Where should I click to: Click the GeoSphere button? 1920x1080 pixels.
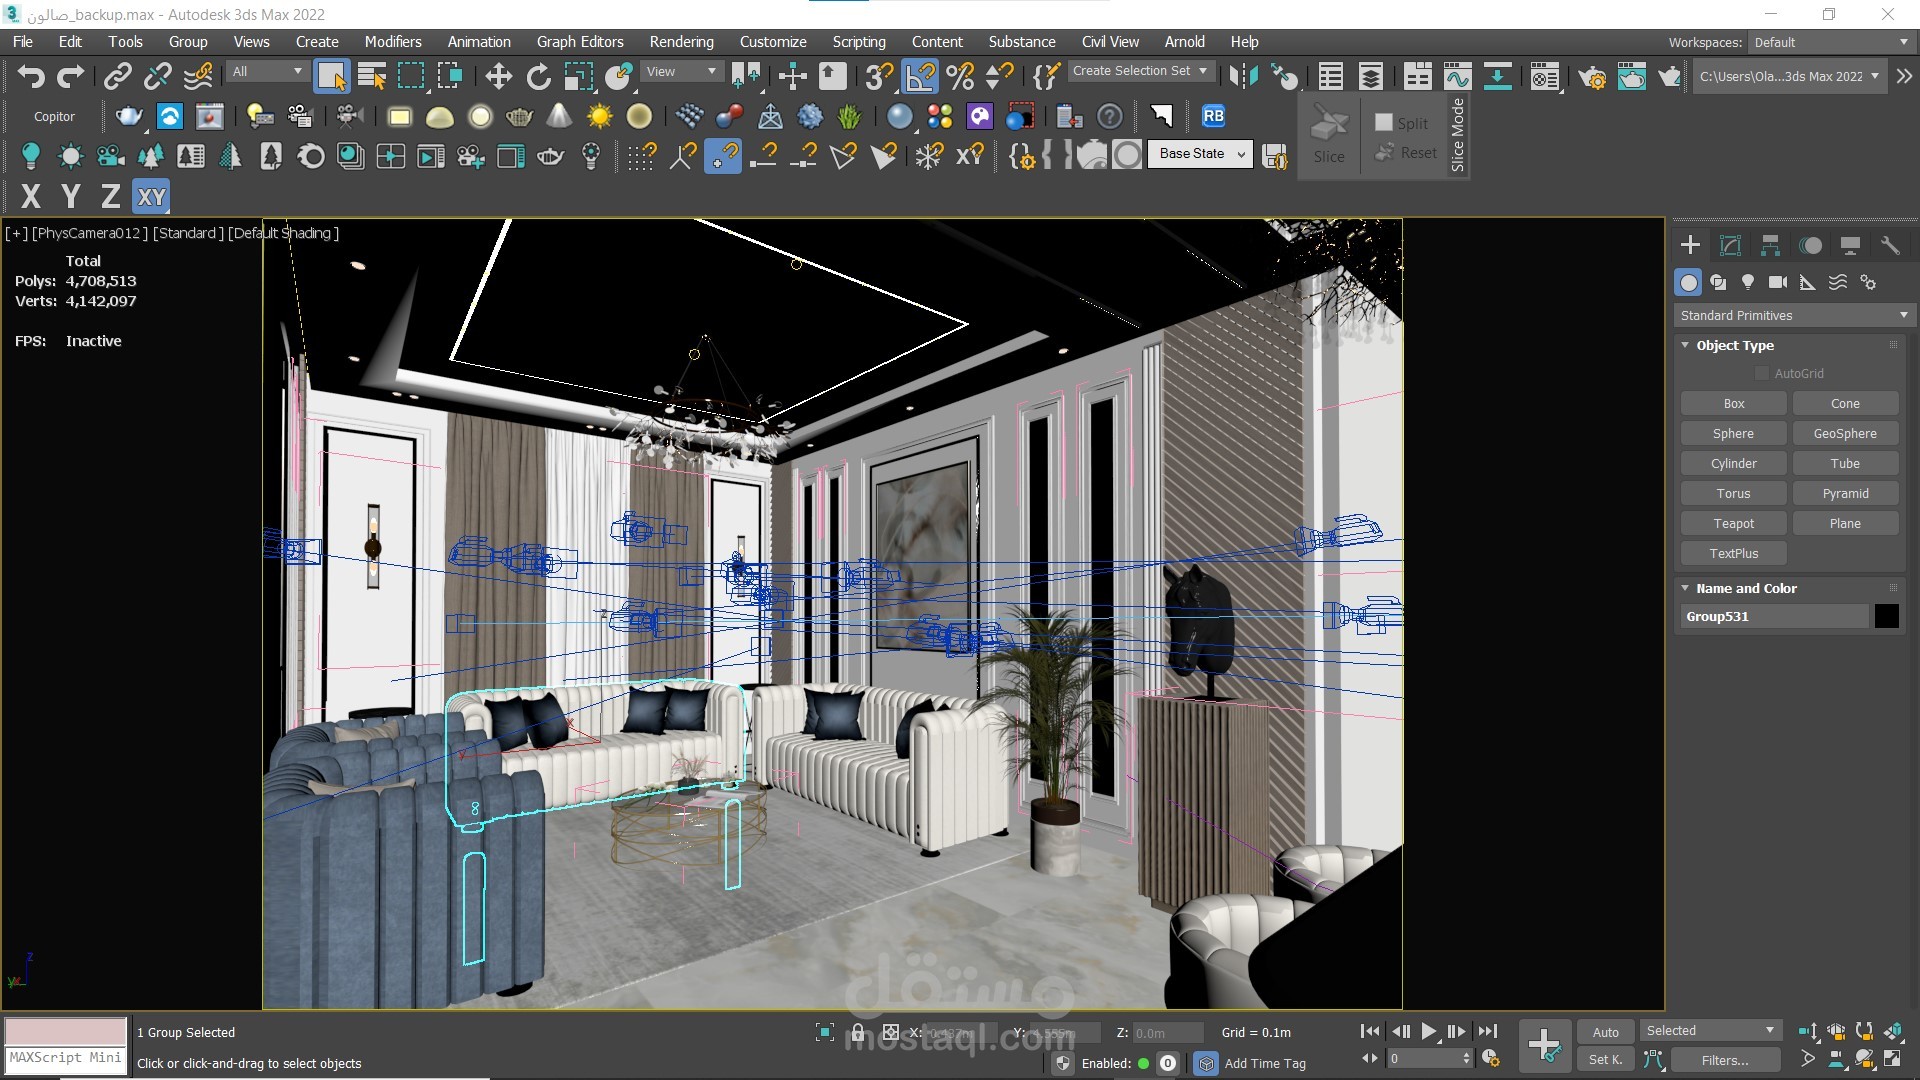click(x=1845, y=434)
